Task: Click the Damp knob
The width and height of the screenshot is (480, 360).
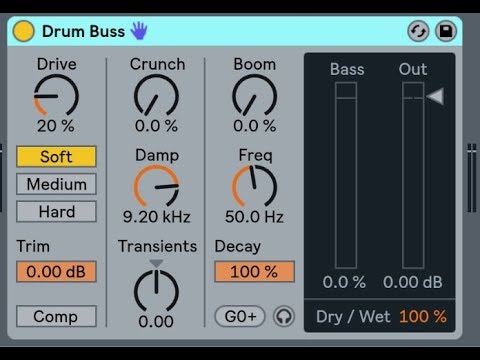Action: 156,187
